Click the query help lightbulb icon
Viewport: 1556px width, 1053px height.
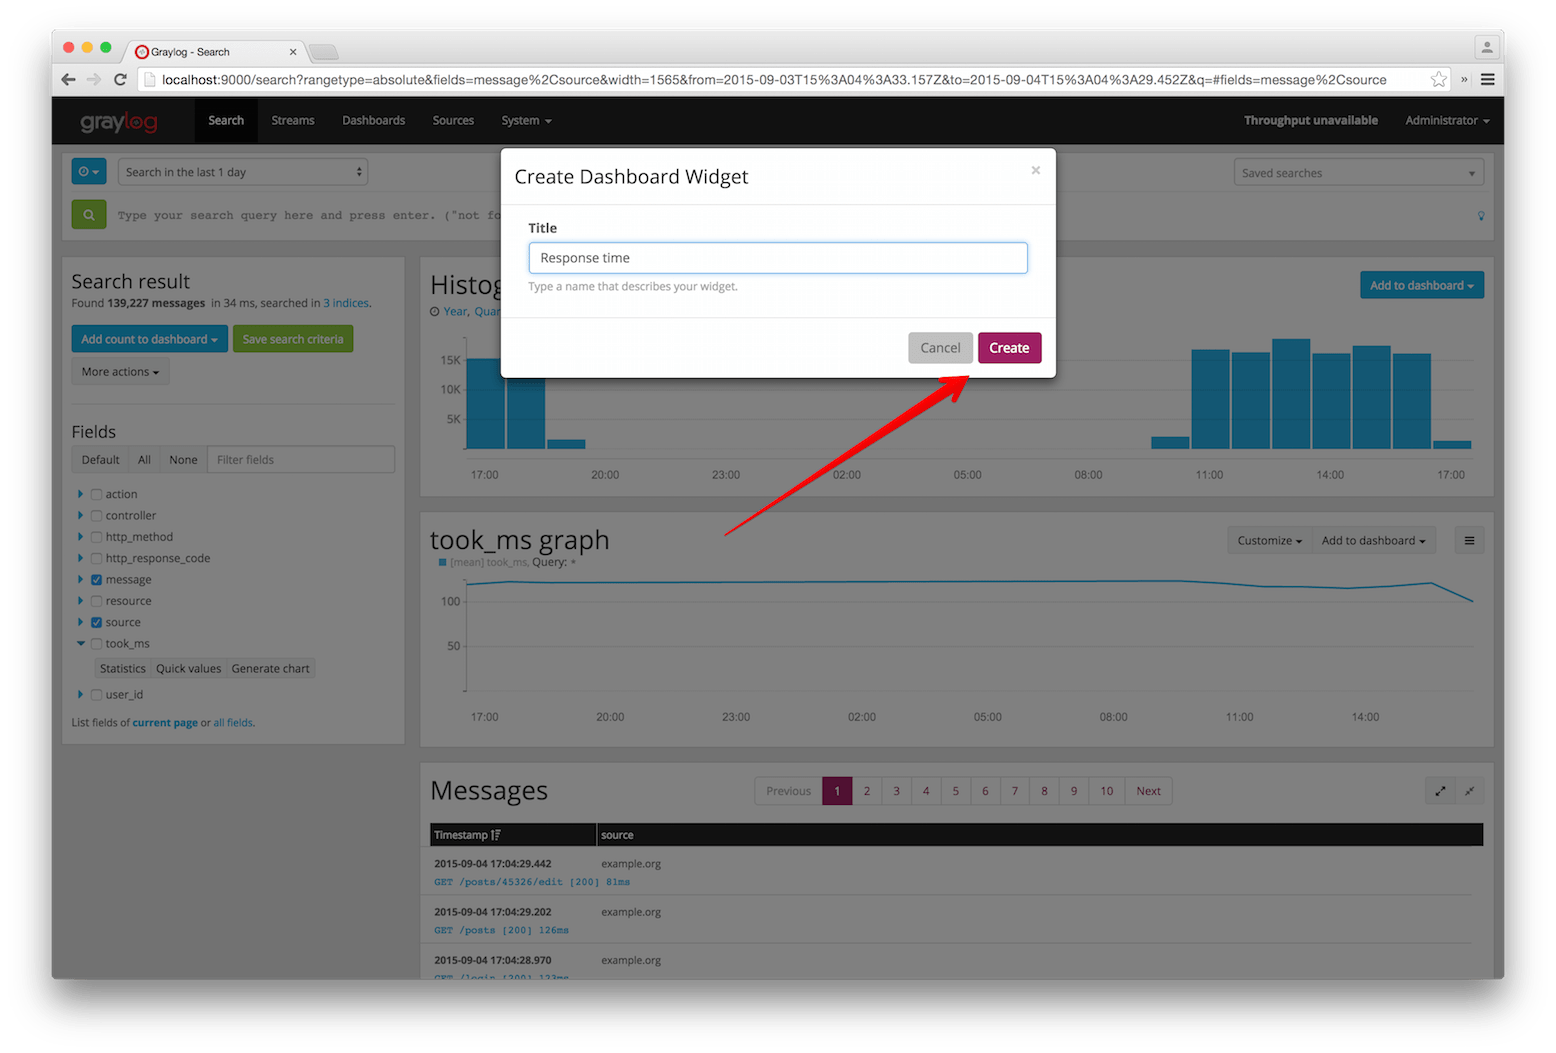click(x=1481, y=216)
